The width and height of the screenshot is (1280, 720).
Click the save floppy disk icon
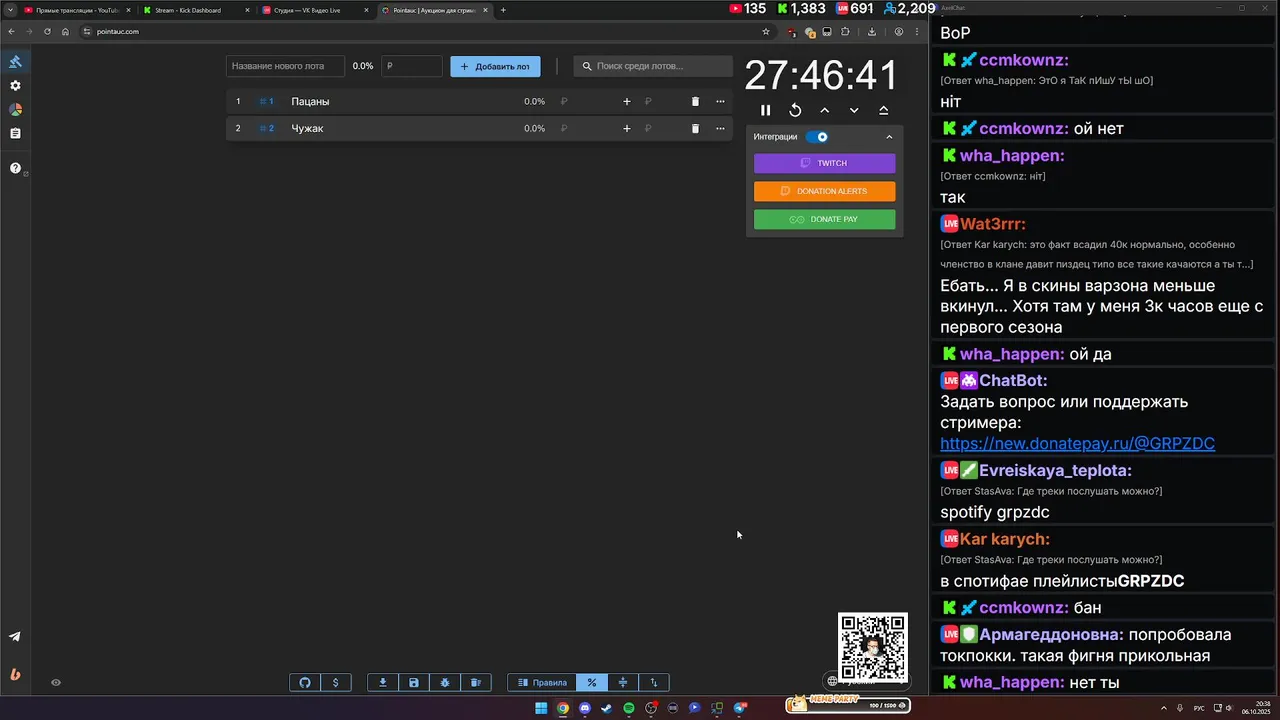click(x=413, y=683)
